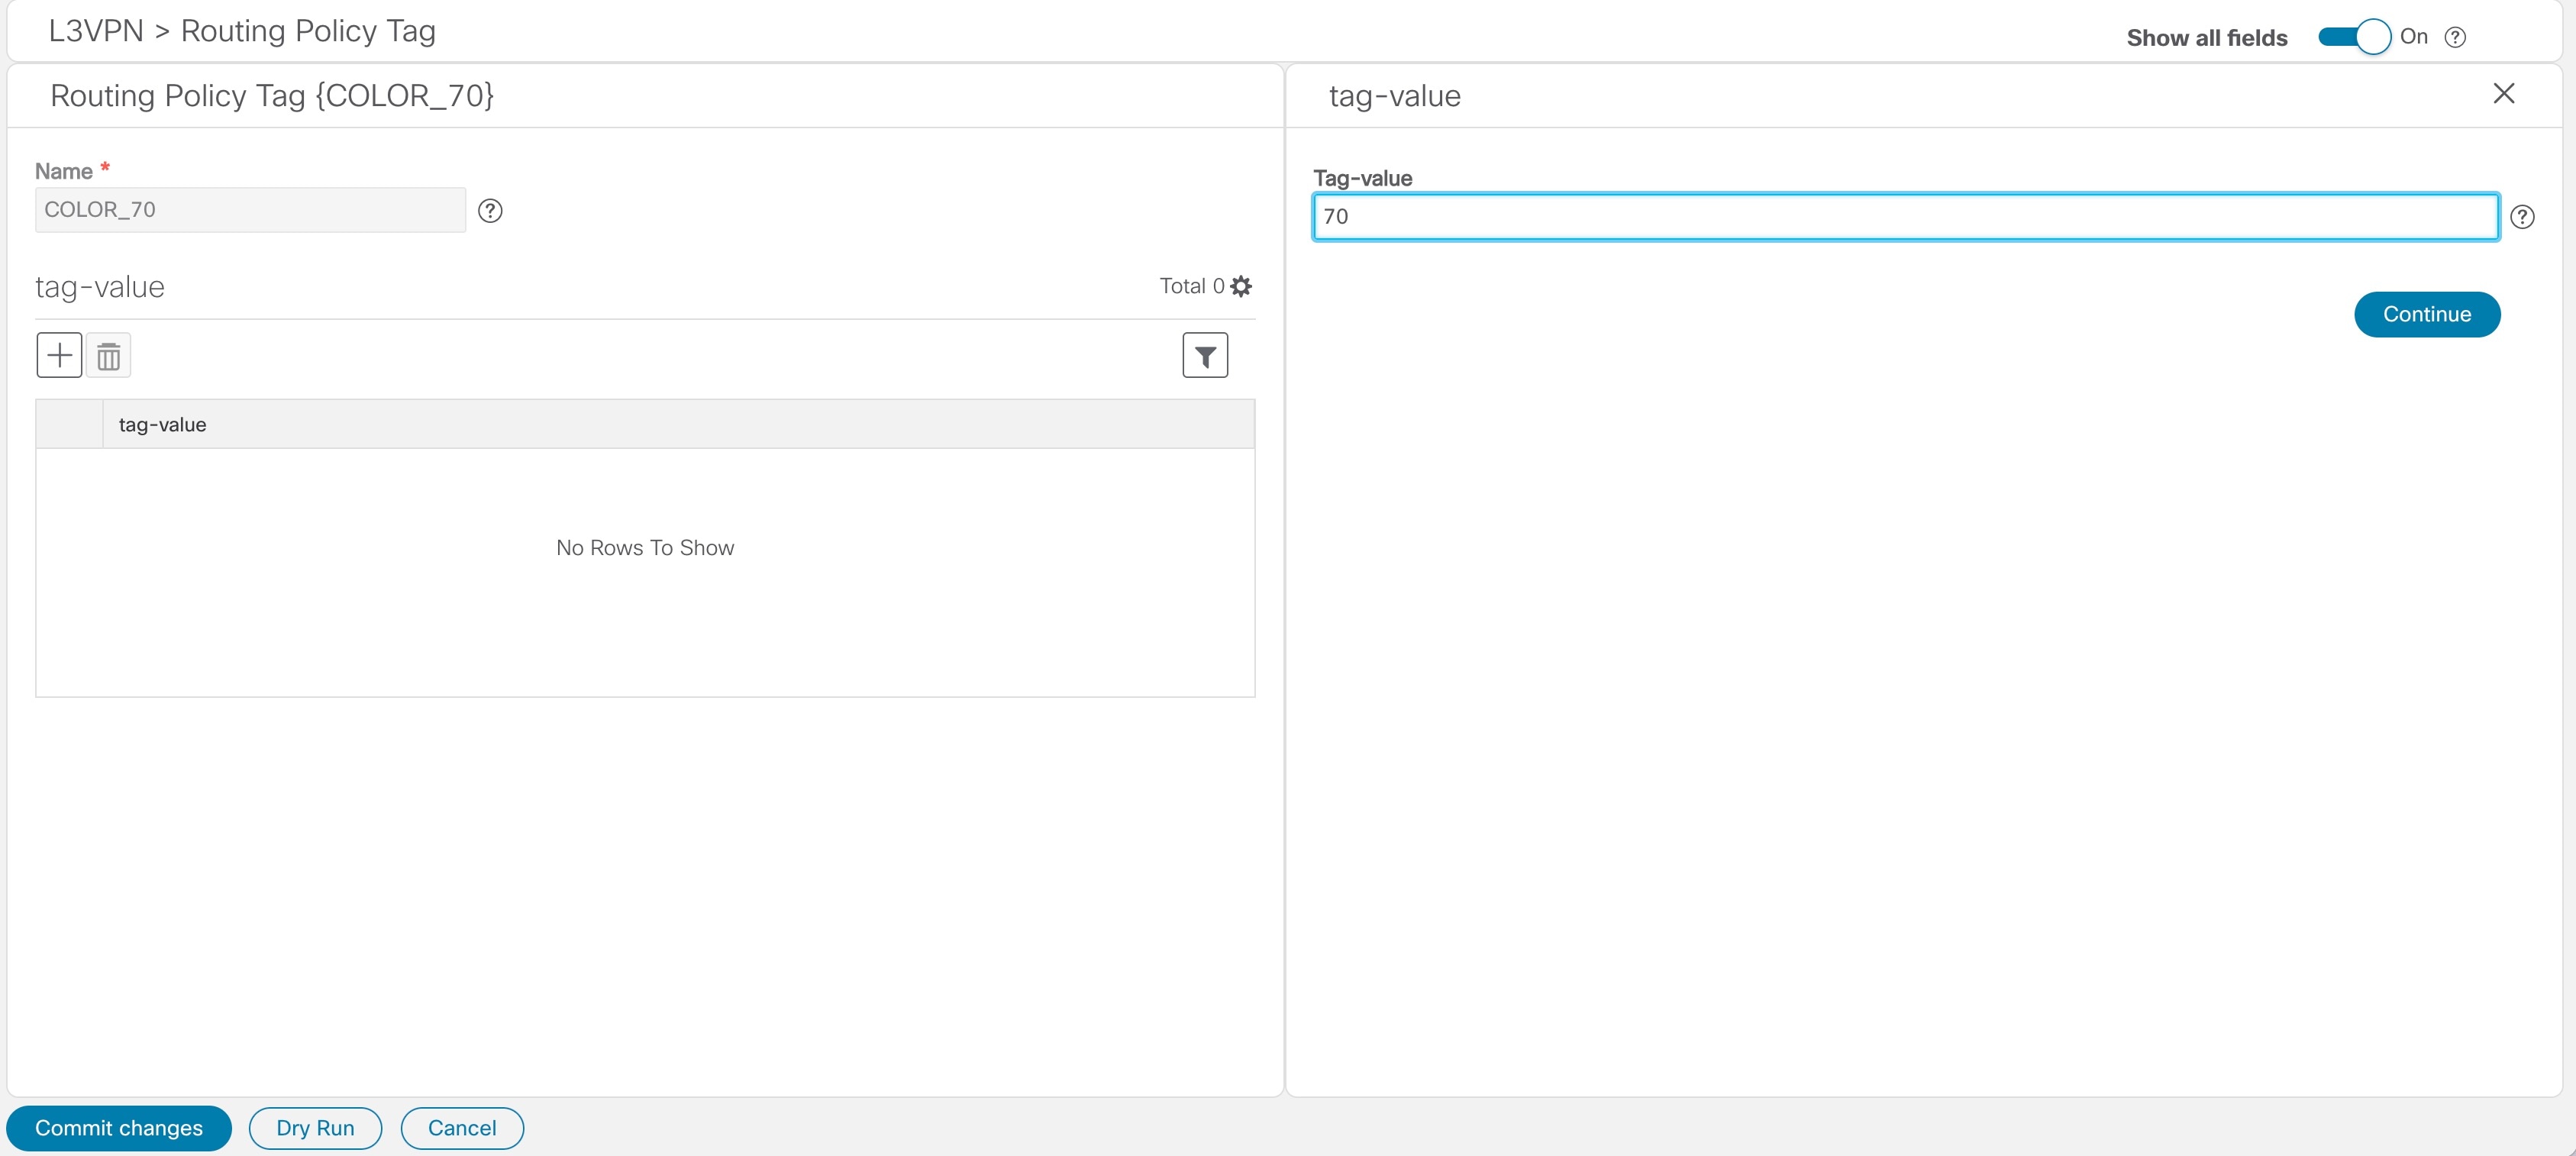Delete selected tag-value rows
The image size is (2576, 1156).
click(109, 355)
